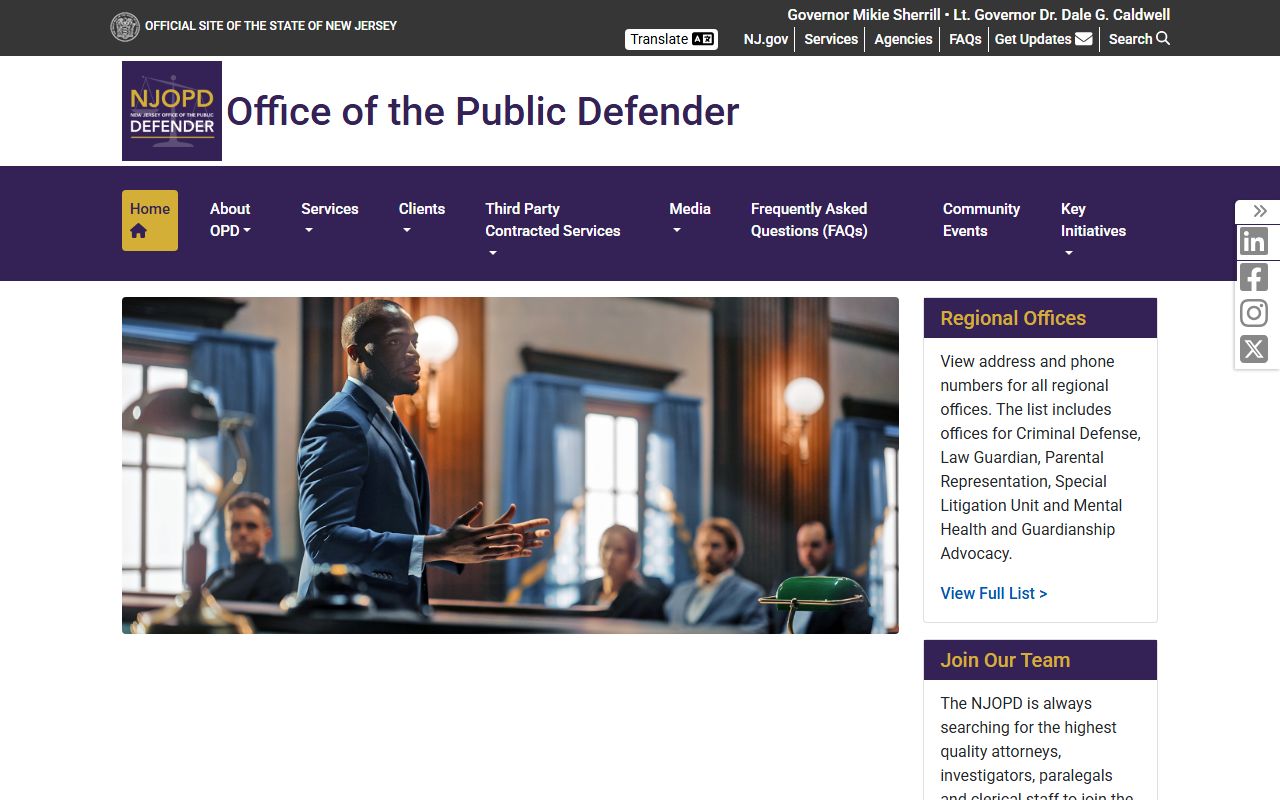Click the Translate button

(672, 39)
